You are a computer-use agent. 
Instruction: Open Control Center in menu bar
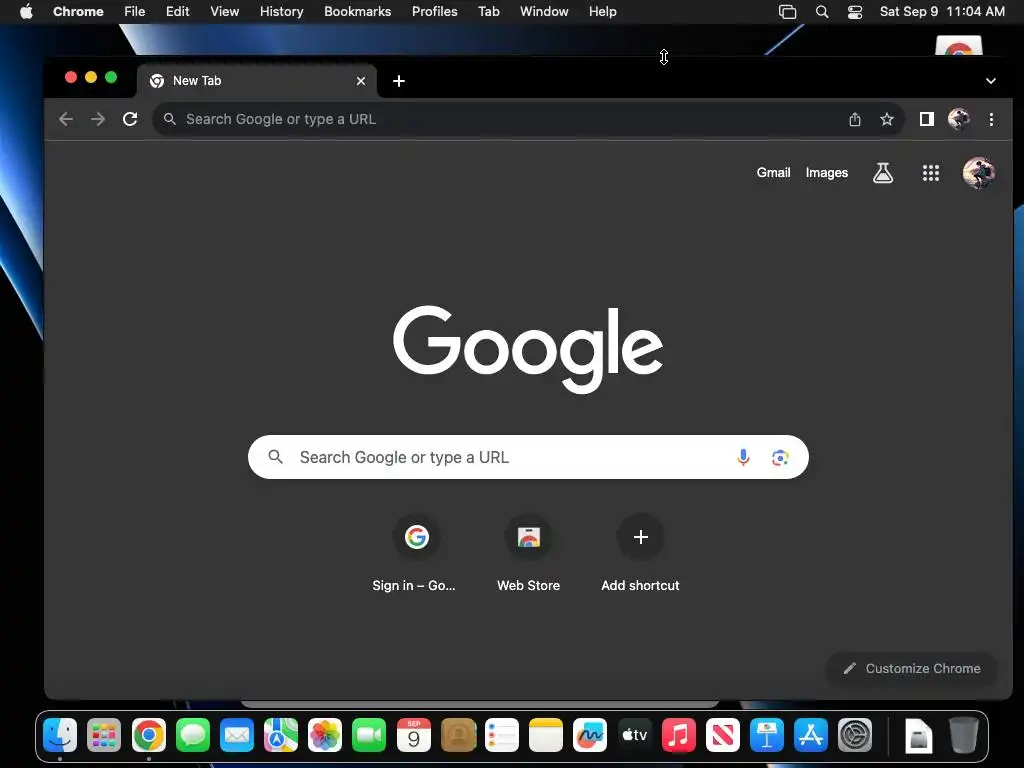855,12
